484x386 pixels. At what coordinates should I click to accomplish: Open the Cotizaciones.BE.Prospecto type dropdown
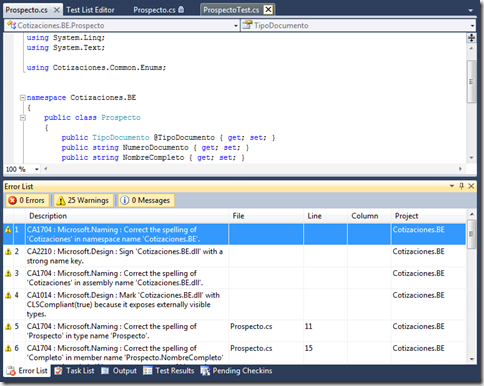click(235, 26)
